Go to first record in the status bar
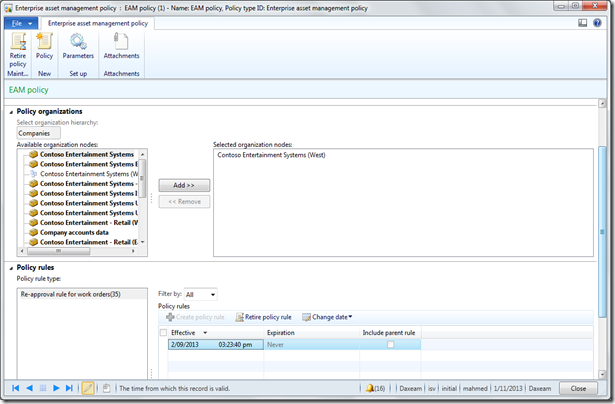Screen dimensions: 615x404 16,388
